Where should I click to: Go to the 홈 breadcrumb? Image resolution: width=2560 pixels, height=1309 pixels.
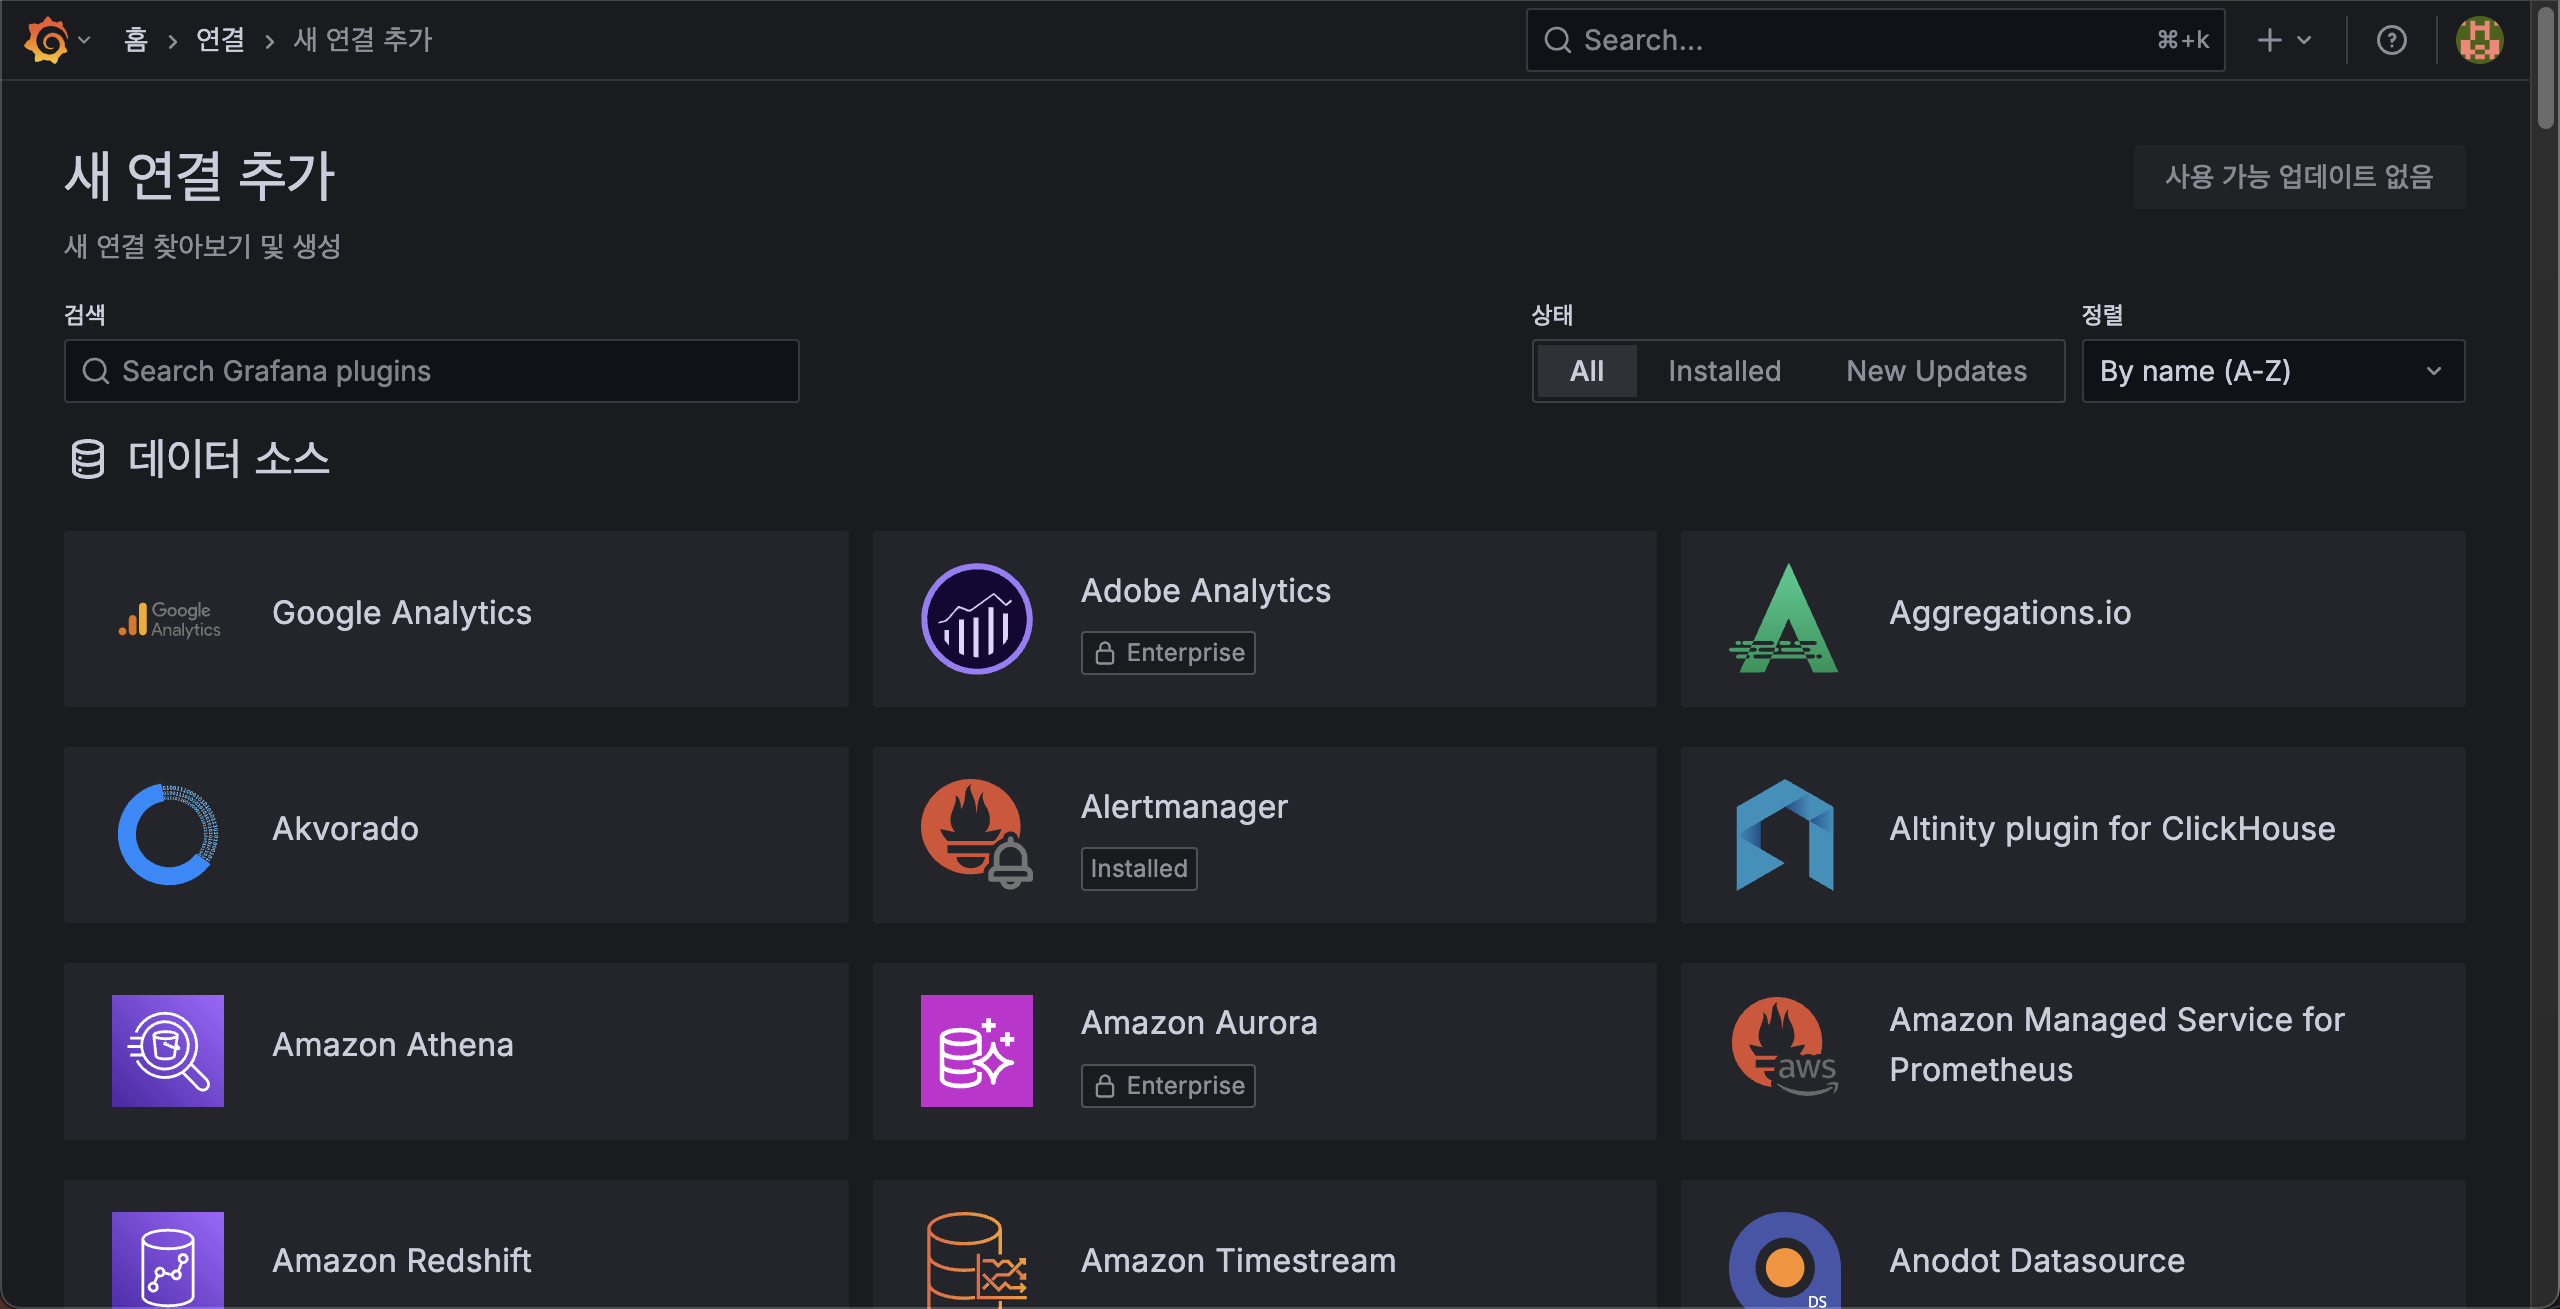(136, 40)
